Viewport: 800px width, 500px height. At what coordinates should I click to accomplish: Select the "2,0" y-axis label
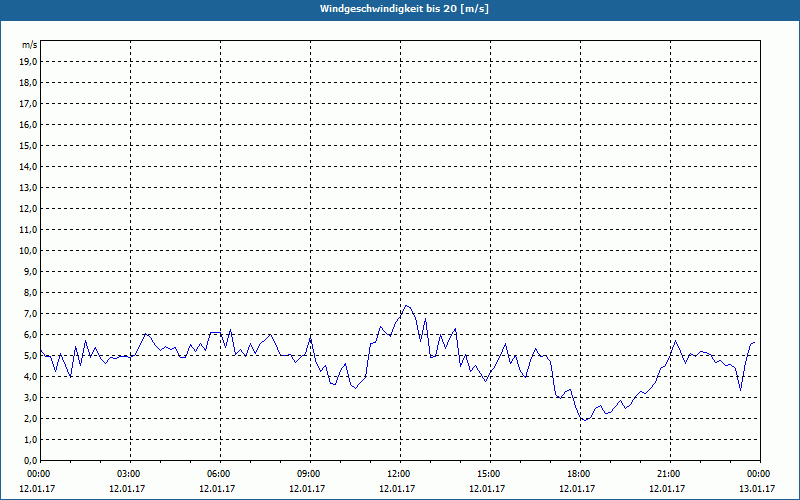[31, 418]
